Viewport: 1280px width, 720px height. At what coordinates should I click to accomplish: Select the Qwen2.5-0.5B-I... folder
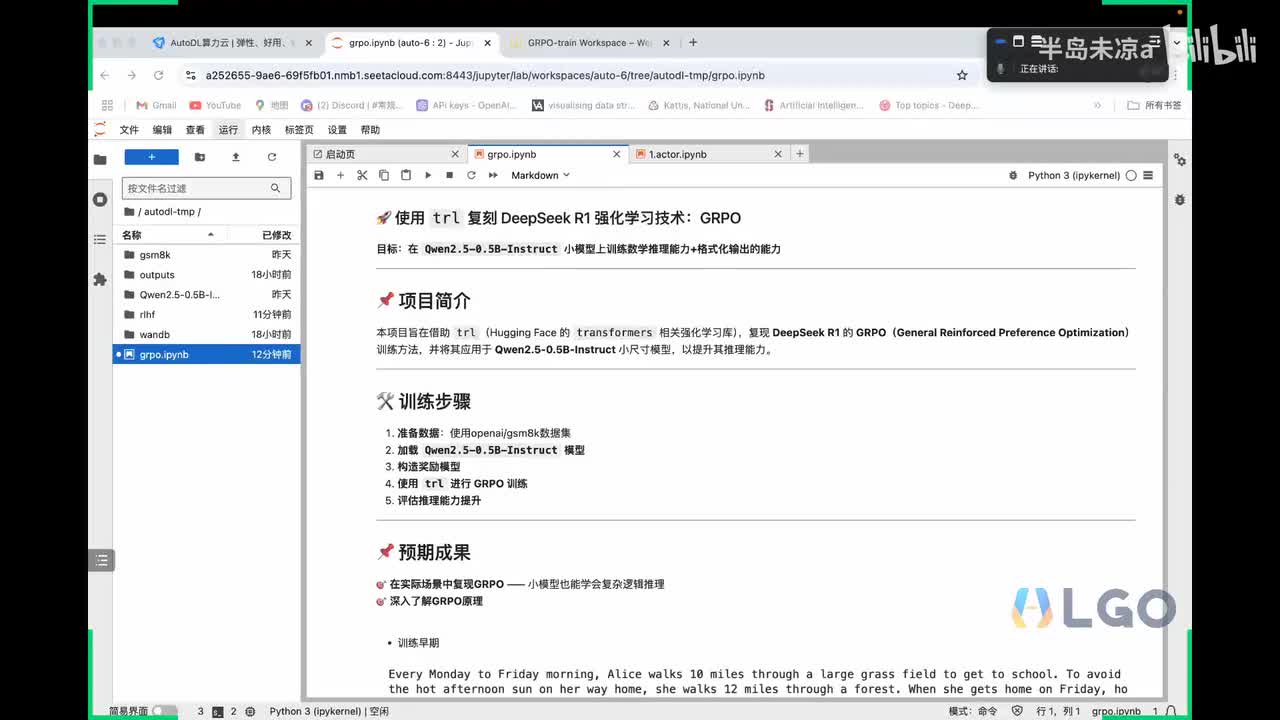coord(207,295)
